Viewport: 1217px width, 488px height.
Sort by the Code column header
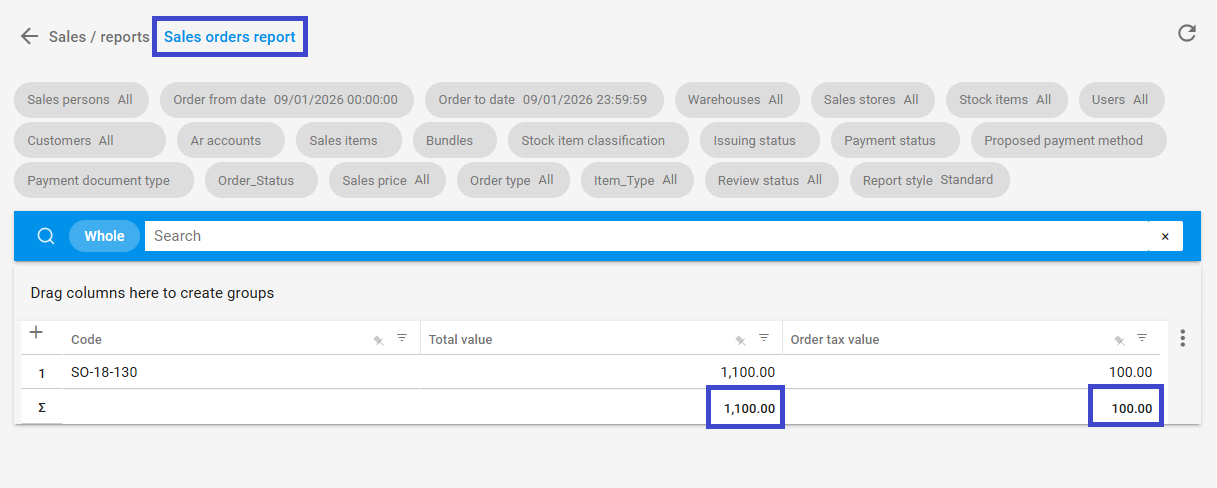coord(86,339)
